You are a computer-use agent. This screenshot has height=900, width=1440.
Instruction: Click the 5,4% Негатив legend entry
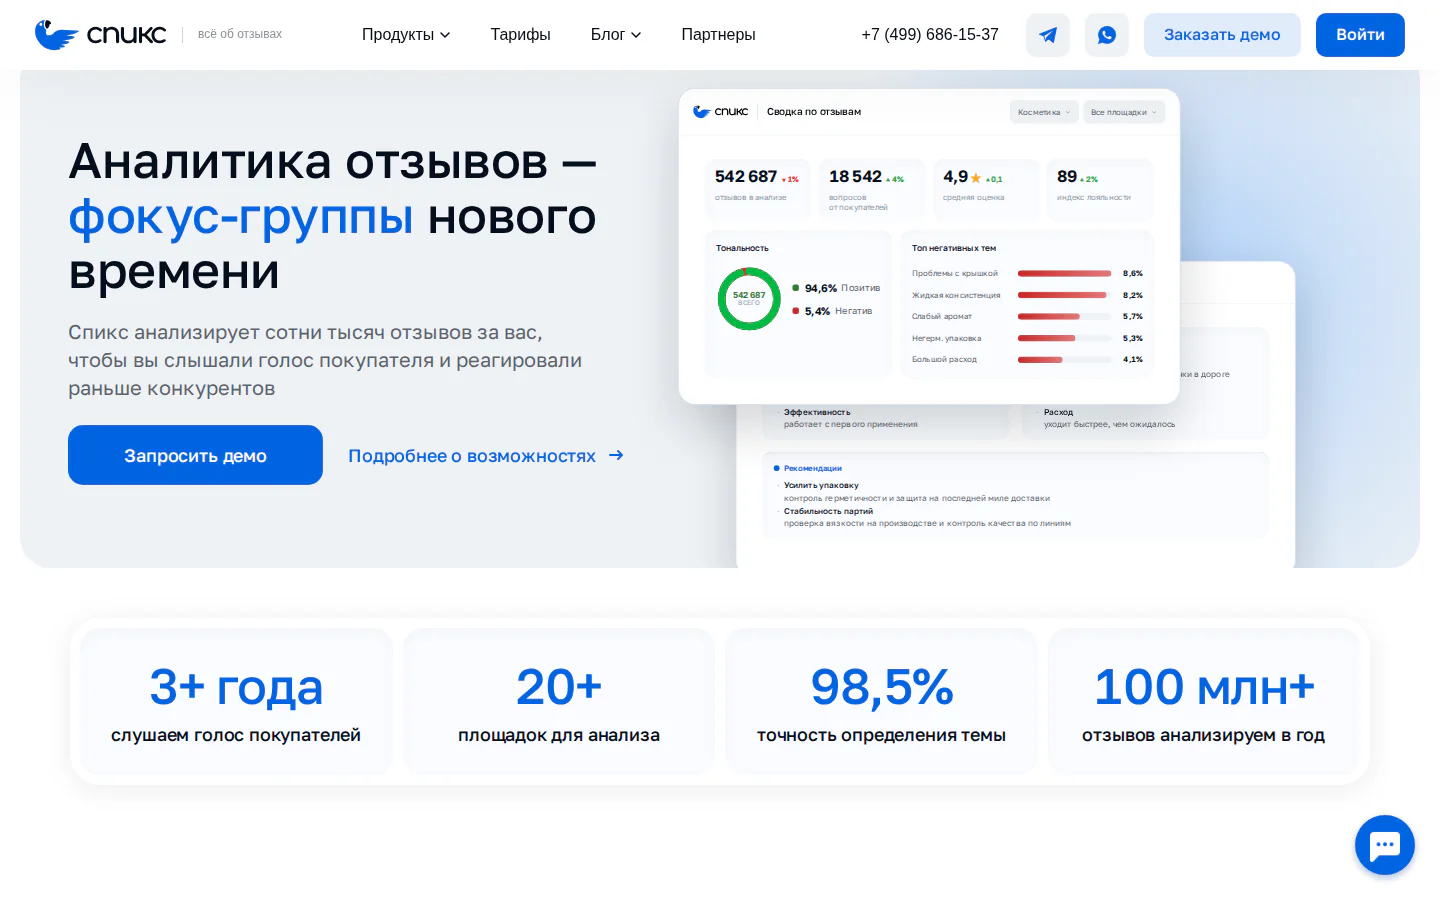coord(832,311)
